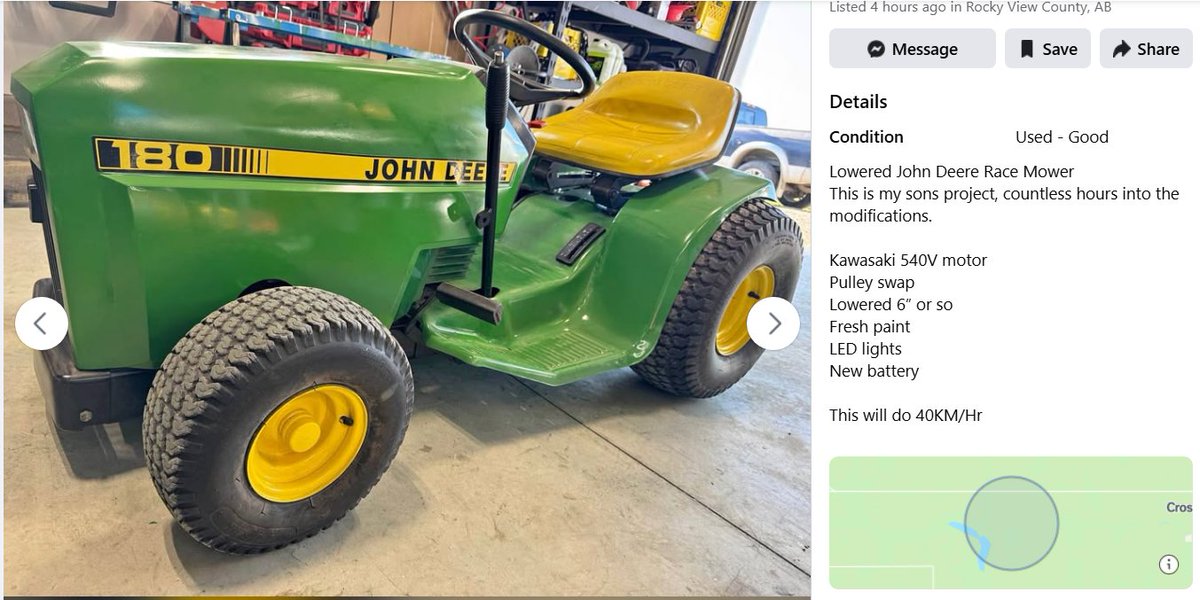This screenshot has width=1200, height=600.
Task: Share this listing
Action: click(1146, 48)
